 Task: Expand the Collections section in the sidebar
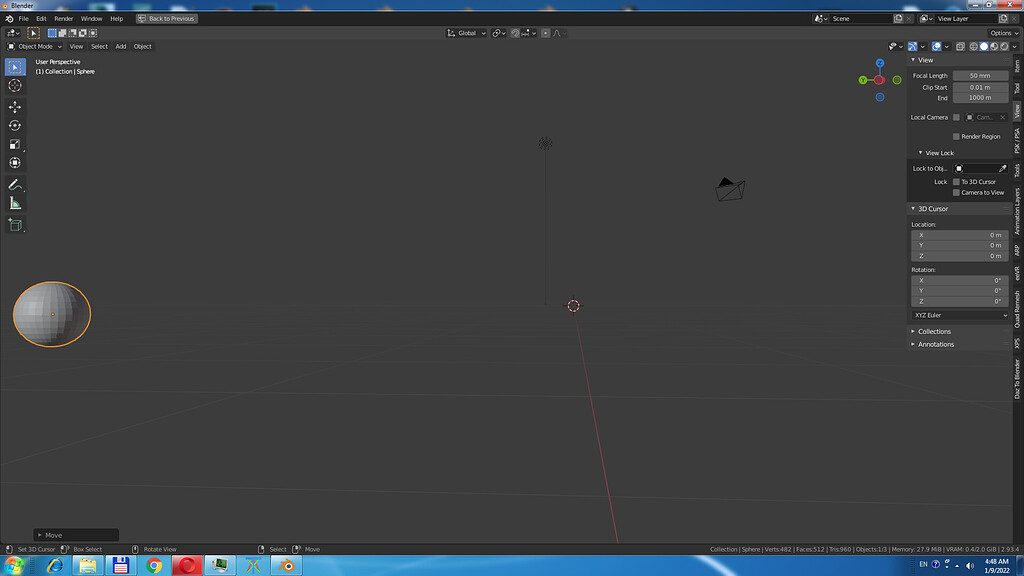pos(933,331)
